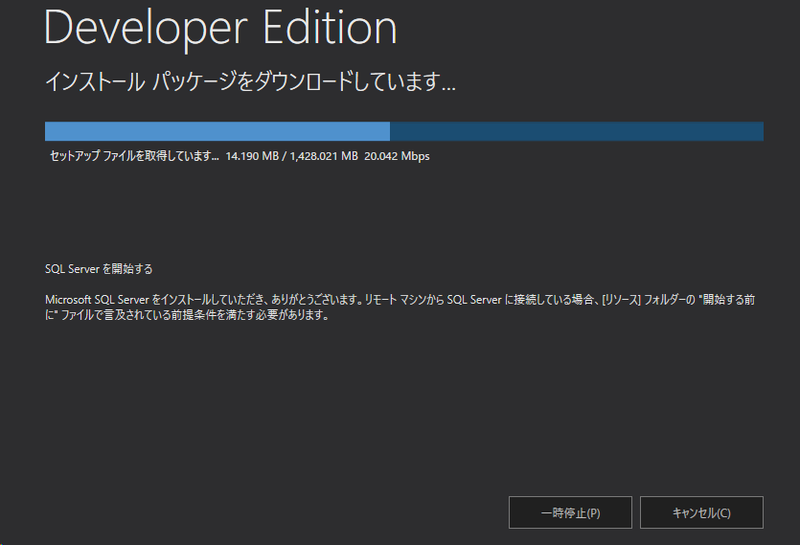The image size is (800, 545).
Task: Click the download progress bar
Action: click(404, 131)
